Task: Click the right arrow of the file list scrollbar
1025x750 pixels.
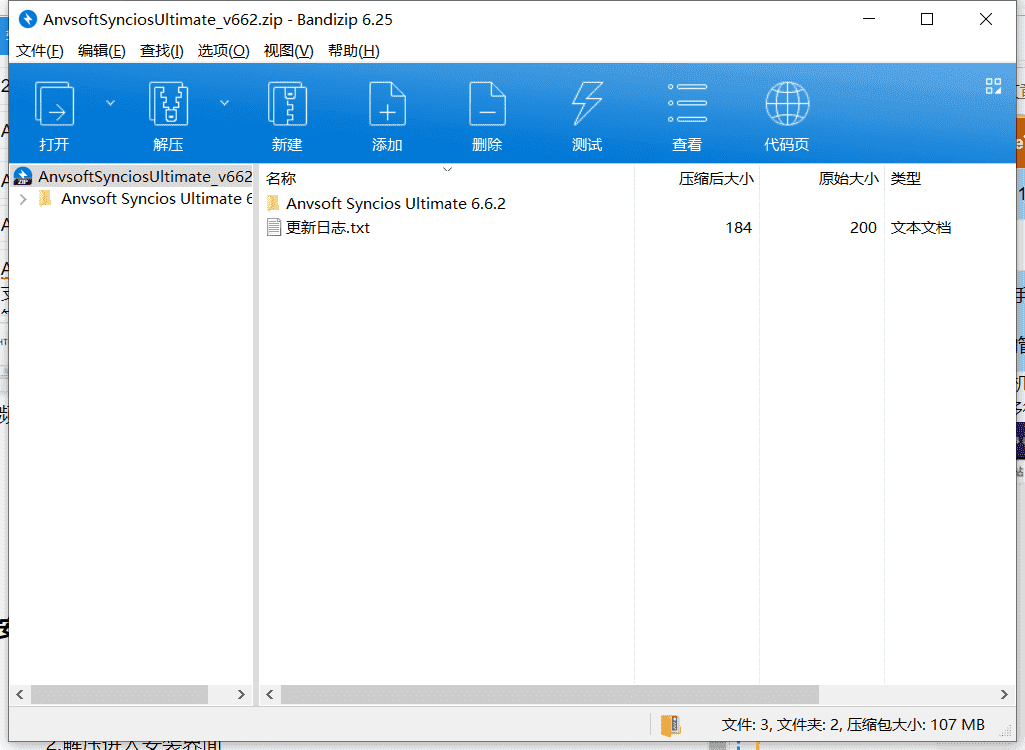Action: point(1004,694)
